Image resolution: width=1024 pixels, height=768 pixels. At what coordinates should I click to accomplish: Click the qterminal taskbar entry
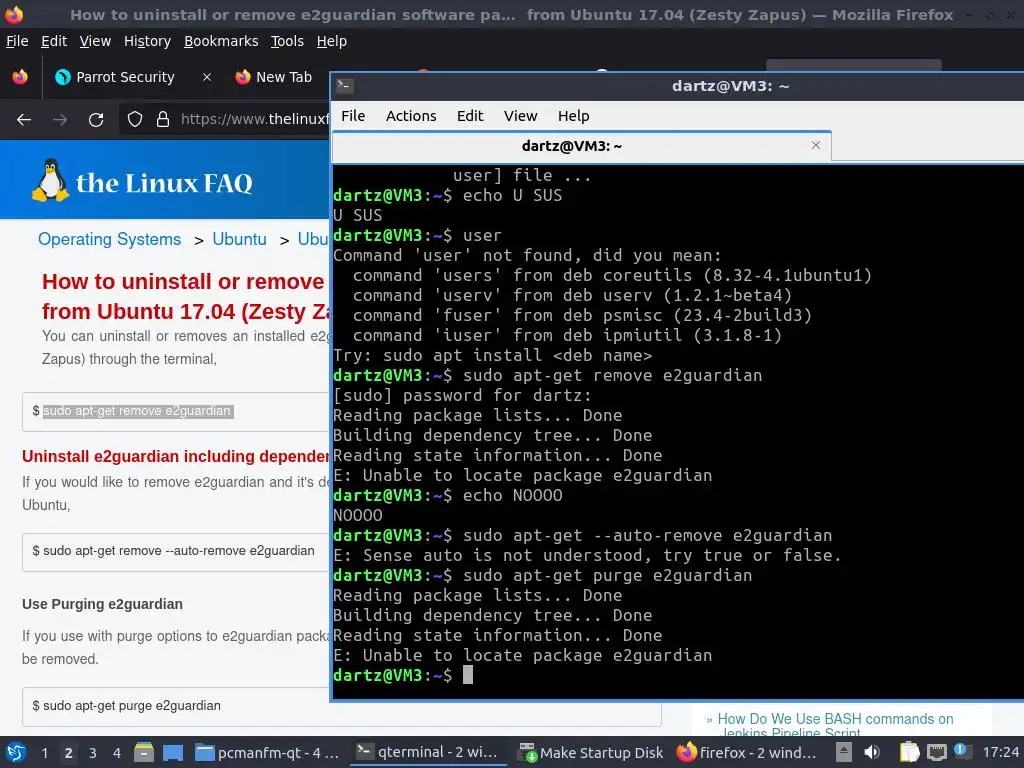point(428,752)
